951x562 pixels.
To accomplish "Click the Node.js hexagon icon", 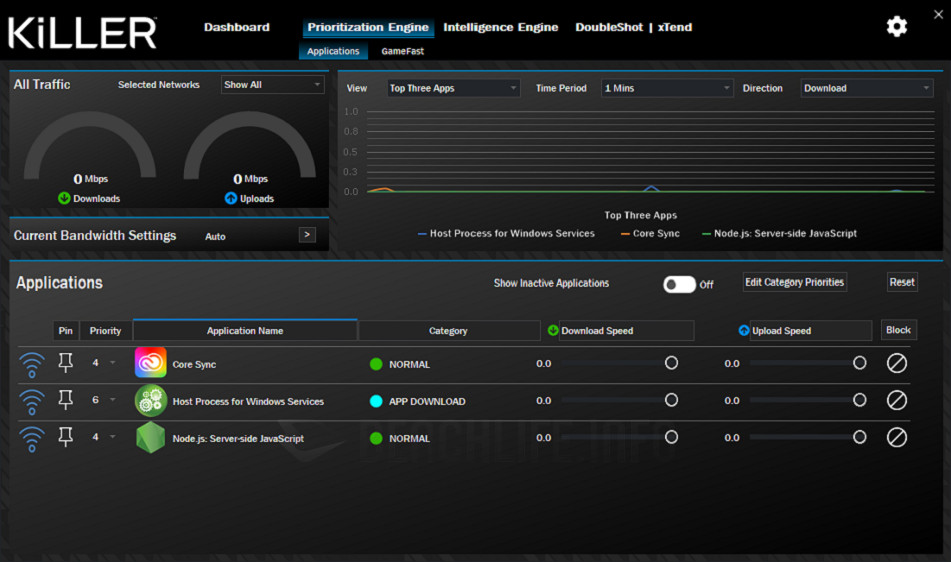I will click(x=150, y=437).
